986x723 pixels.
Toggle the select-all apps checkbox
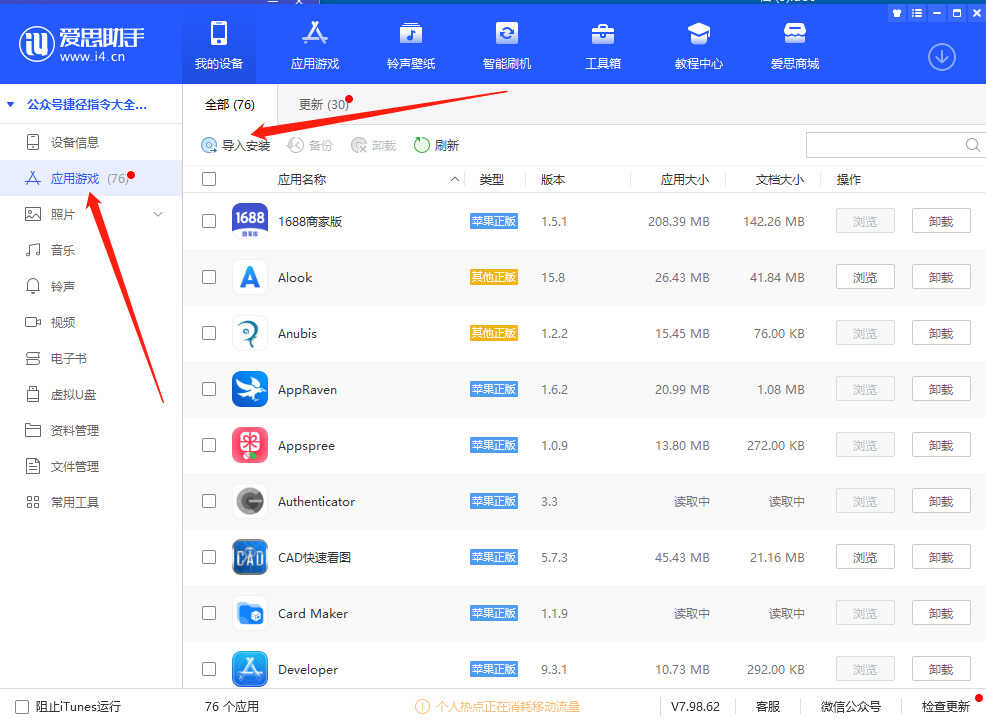(x=209, y=179)
